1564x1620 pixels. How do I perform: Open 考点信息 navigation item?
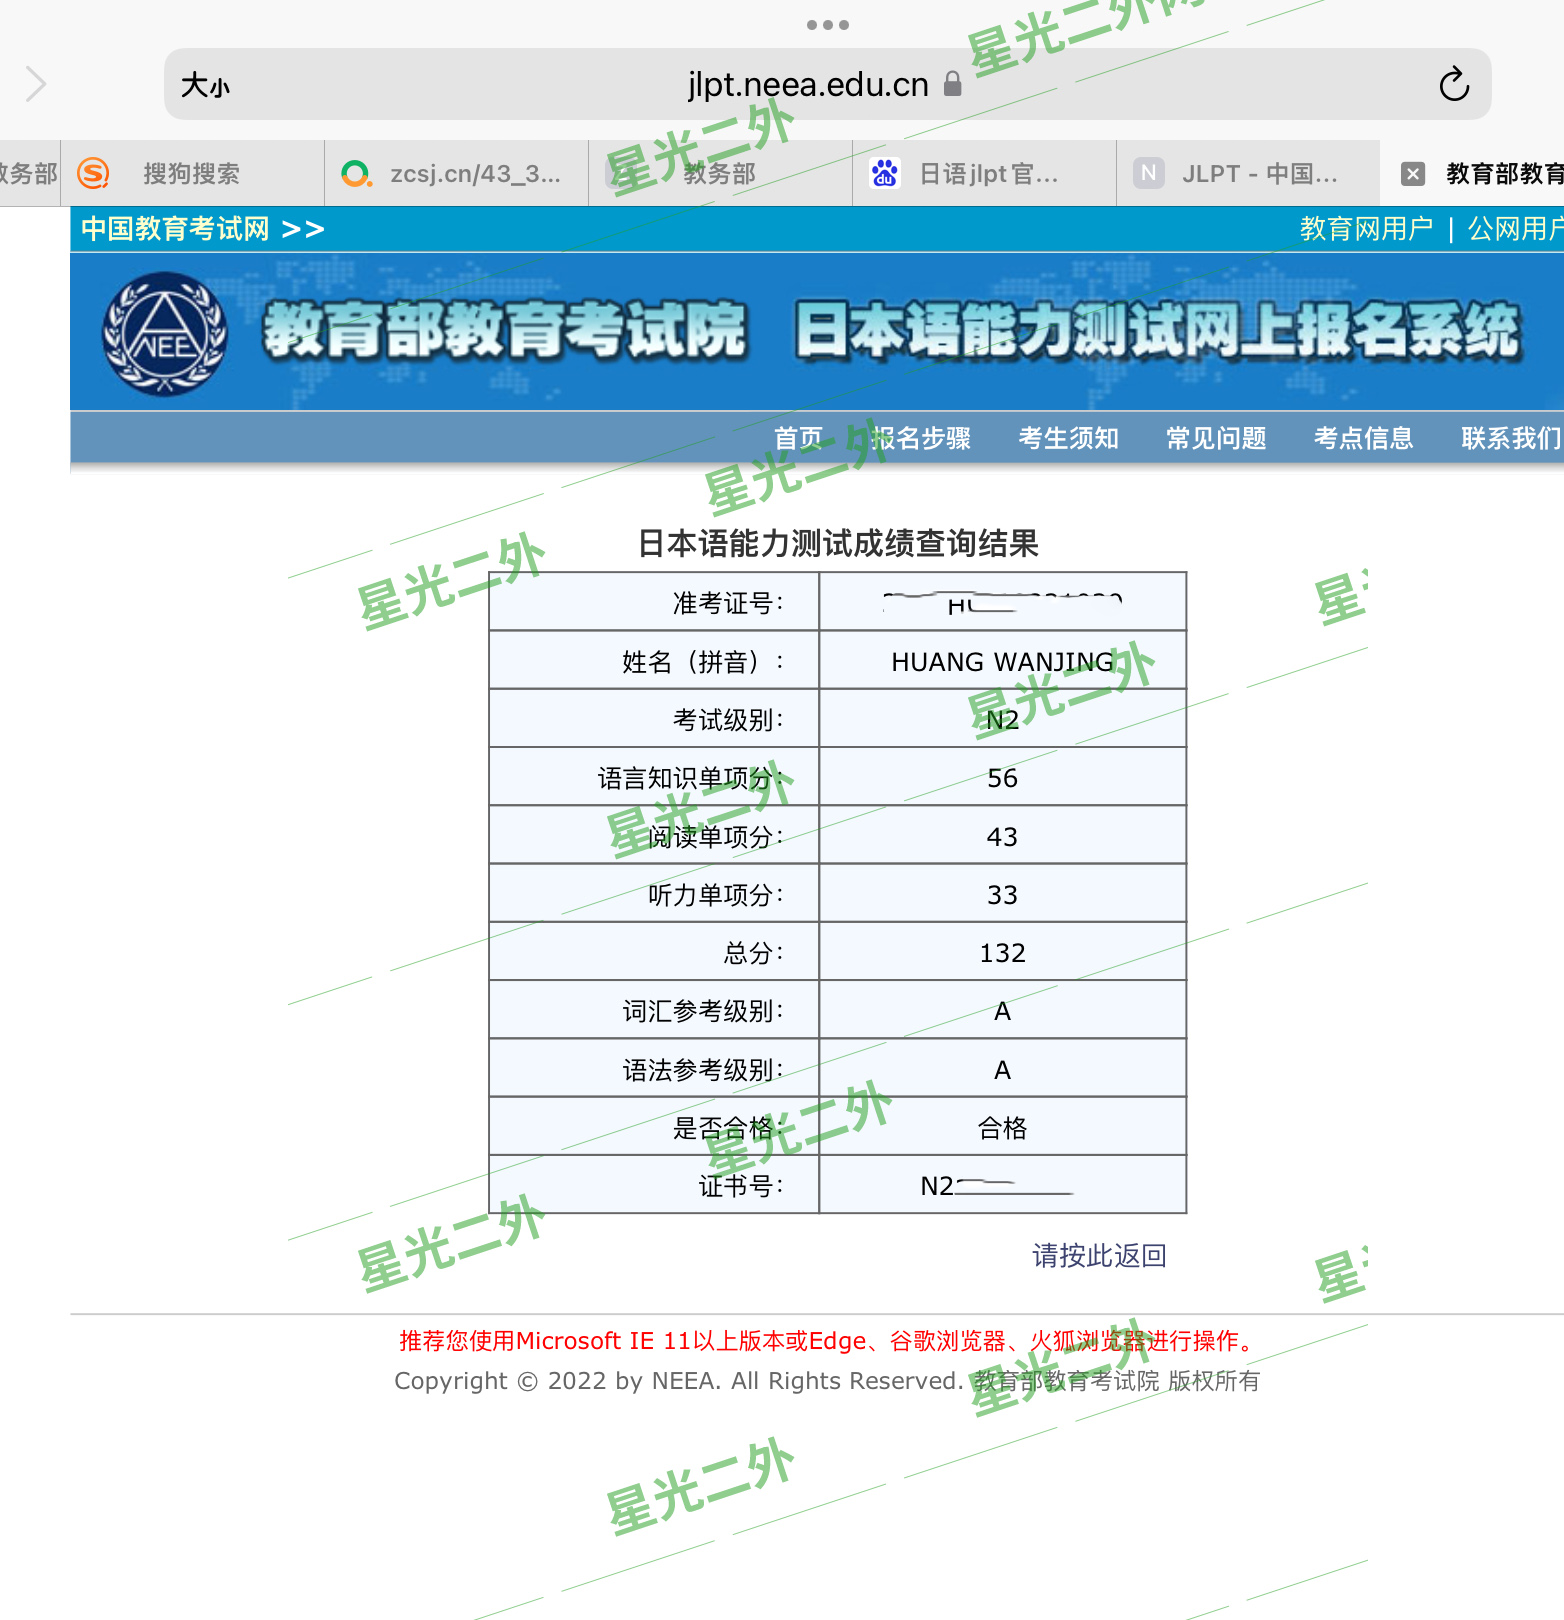1363,438
